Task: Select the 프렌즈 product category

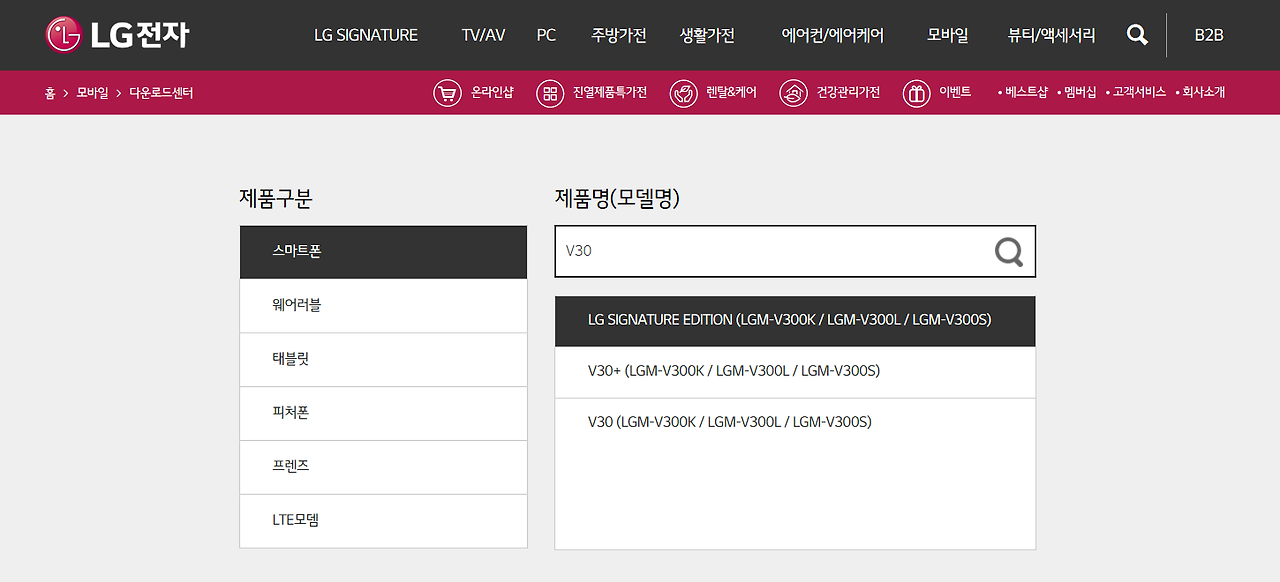Action: coord(383,467)
